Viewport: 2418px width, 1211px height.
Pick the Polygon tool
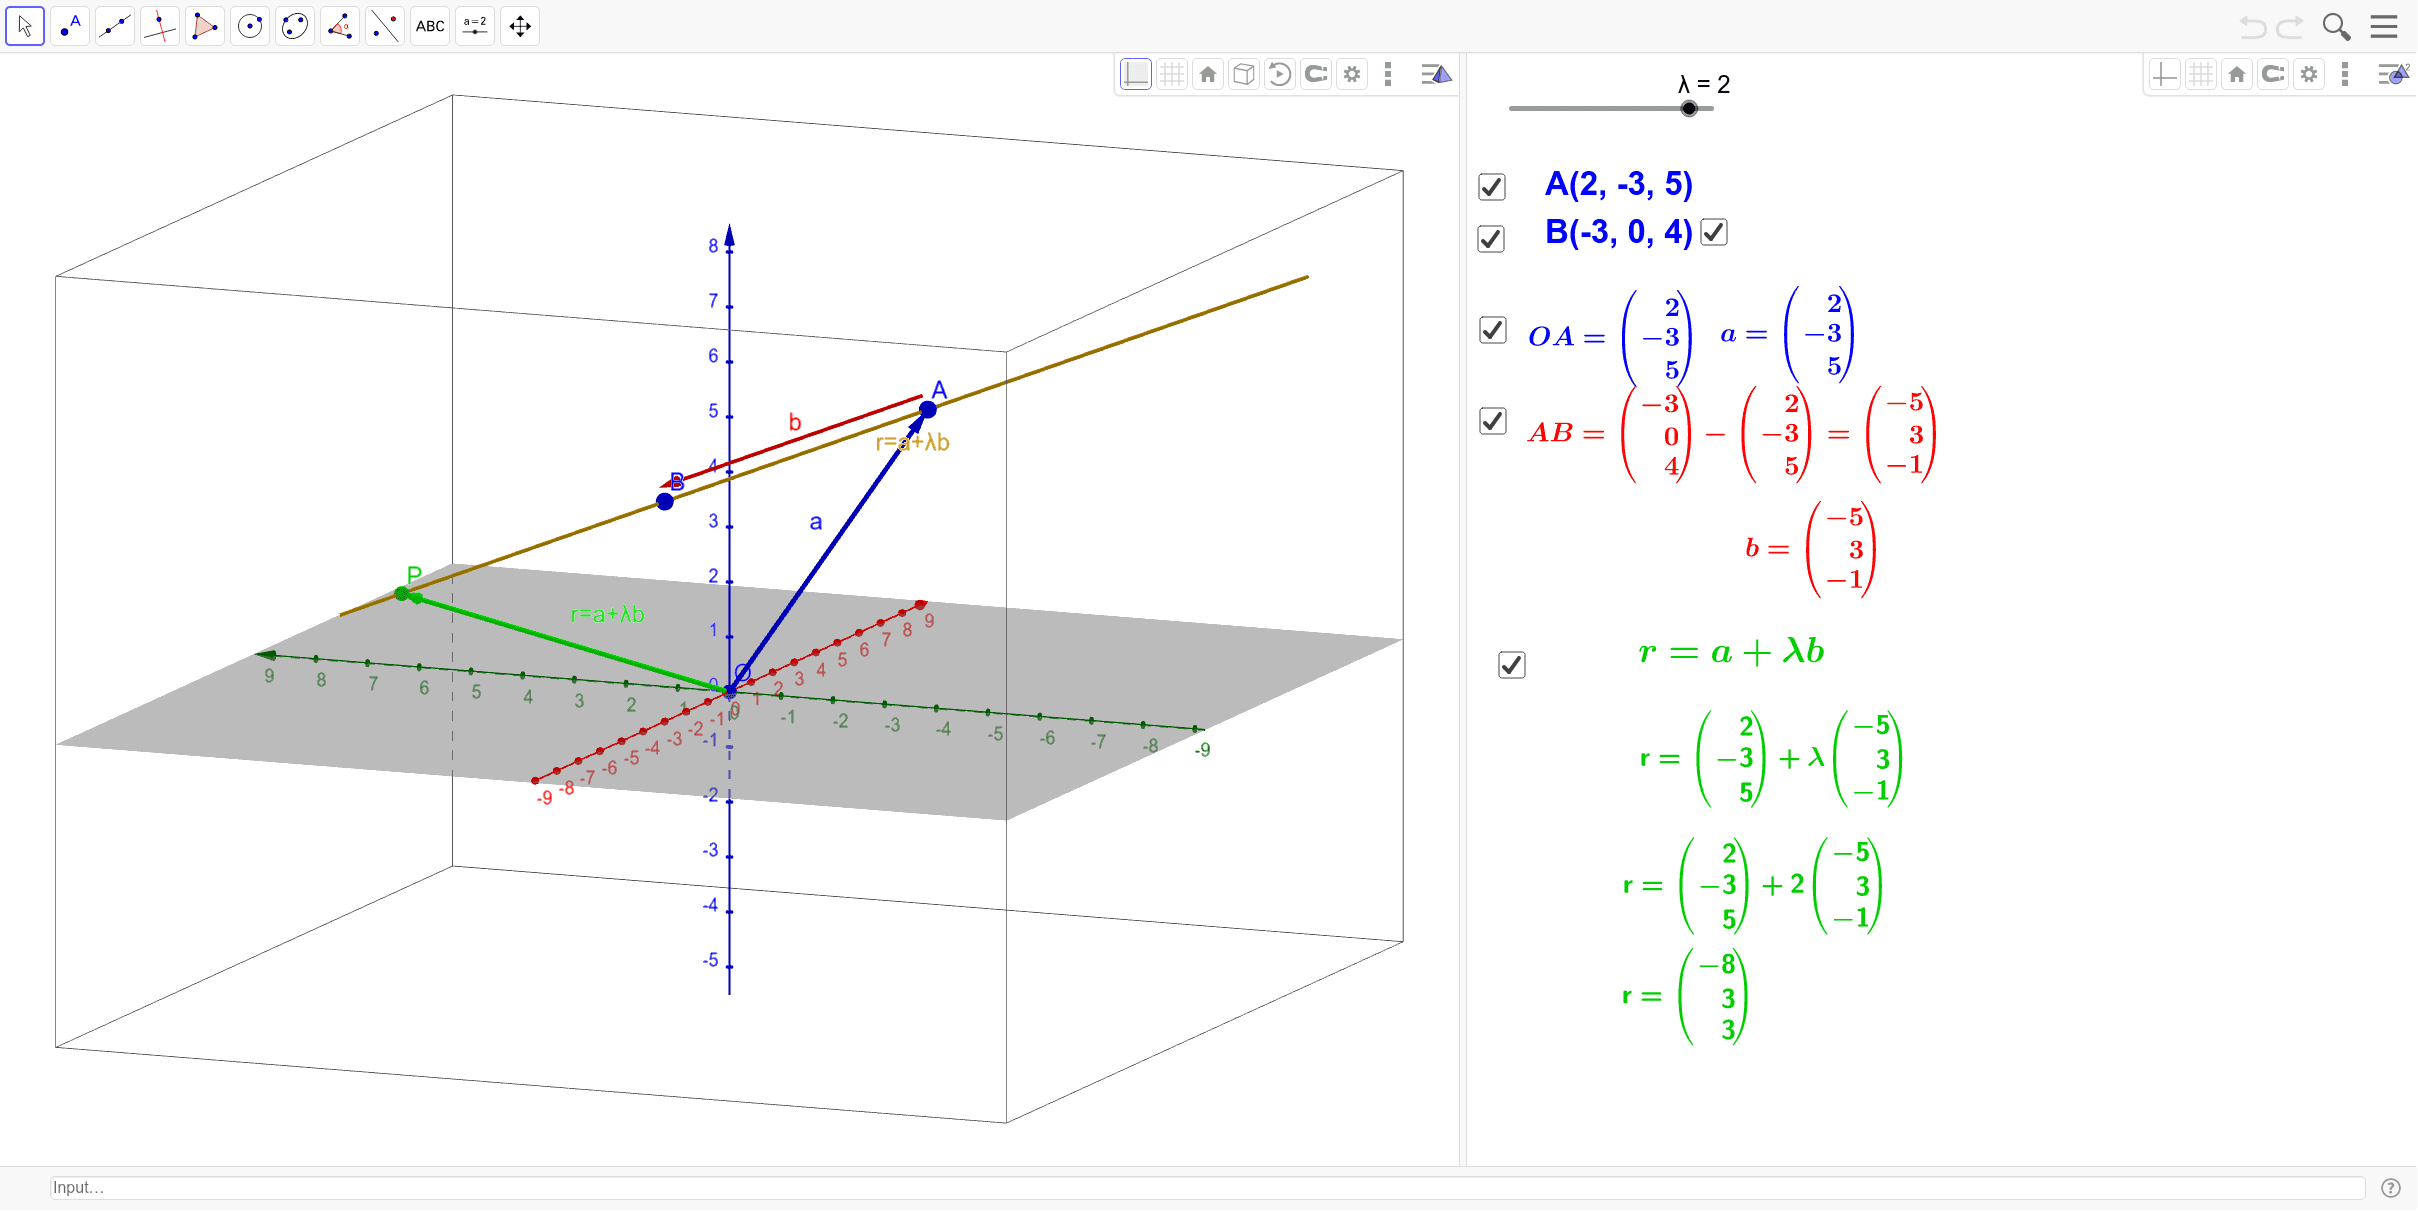pyautogui.click(x=205, y=26)
